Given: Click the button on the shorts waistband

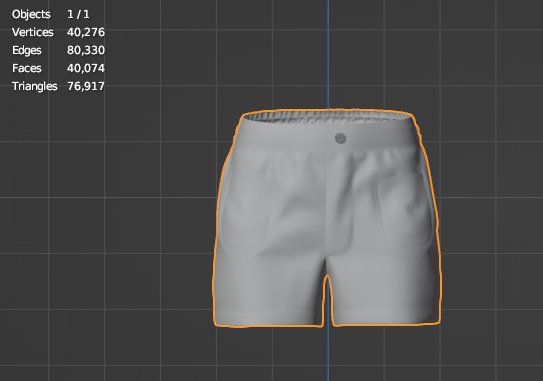Looking at the screenshot, I should pos(340,139).
